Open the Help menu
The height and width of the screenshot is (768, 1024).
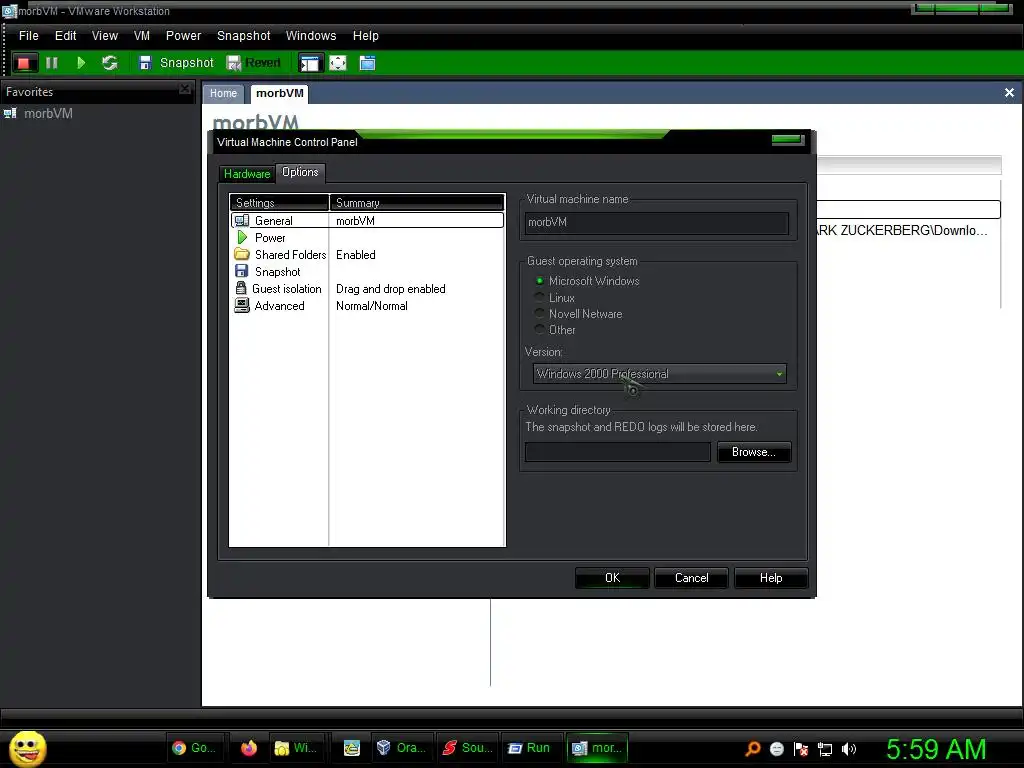(x=366, y=36)
